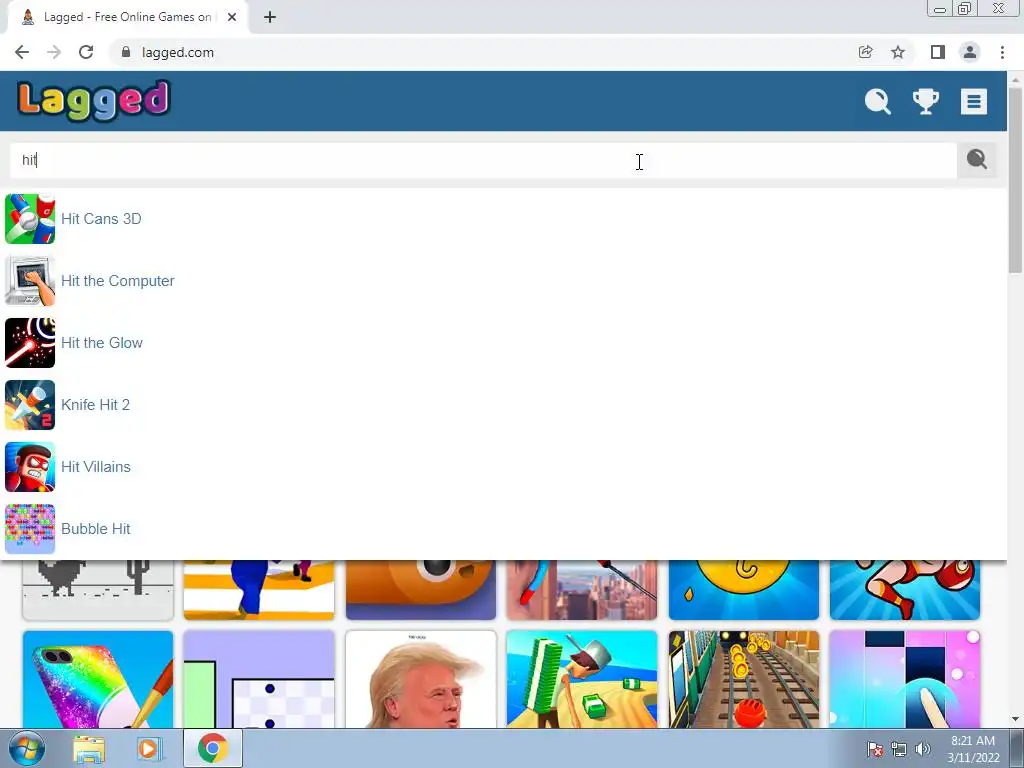Open the subway railway runner game thumbnail
This screenshot has height=768, width=1024.
(744, 679)
